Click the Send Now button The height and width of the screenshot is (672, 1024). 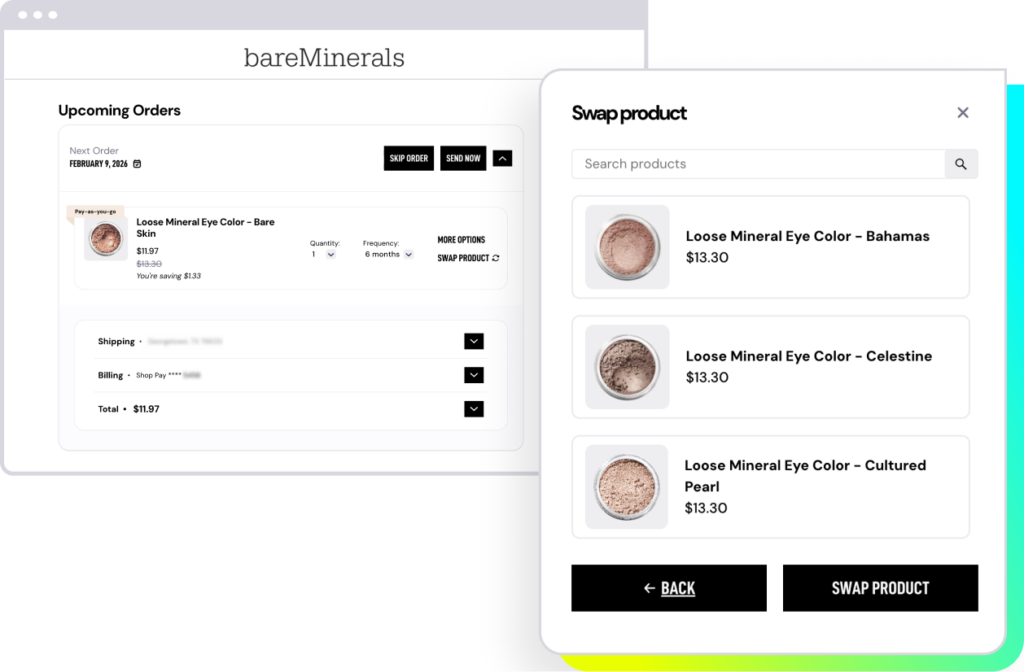point(463,158)
